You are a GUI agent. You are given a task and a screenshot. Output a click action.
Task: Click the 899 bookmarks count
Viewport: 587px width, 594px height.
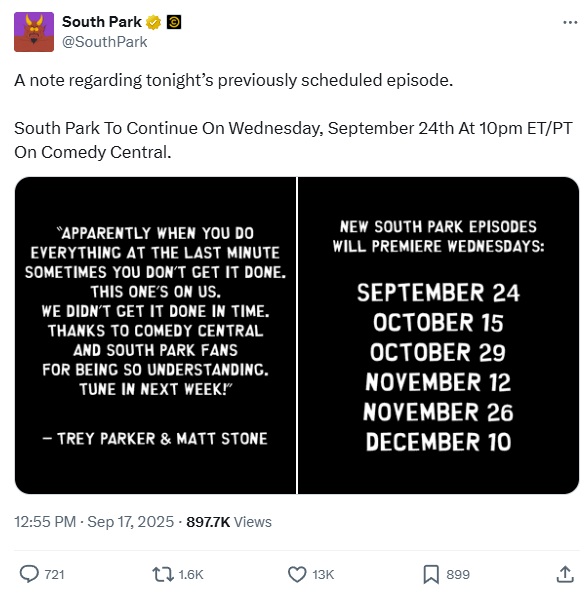click(458, 575)
